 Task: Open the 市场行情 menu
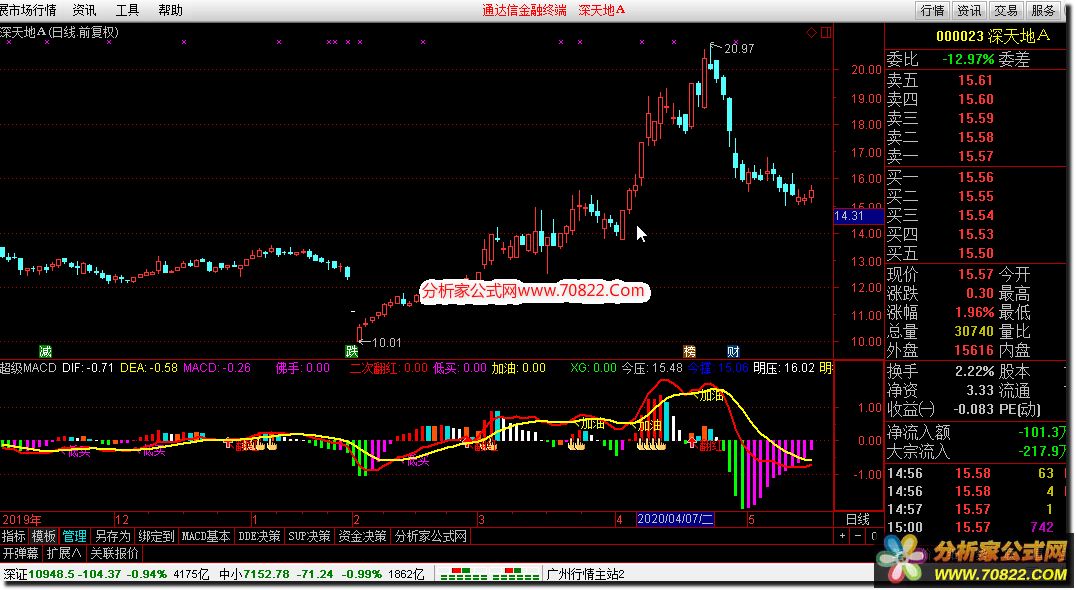(x=28, y=10)
